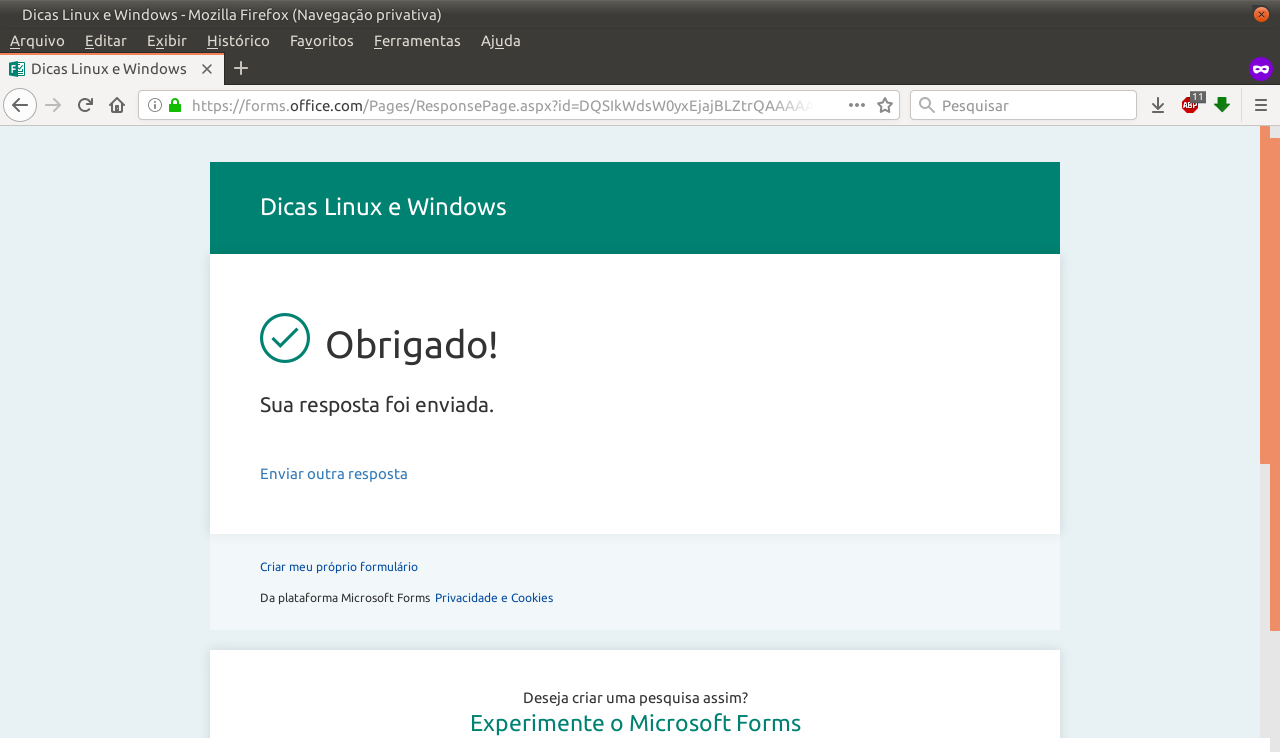1280x752 pixels.
Task: Bookmark the page via star icon
Action: point(884,104)
